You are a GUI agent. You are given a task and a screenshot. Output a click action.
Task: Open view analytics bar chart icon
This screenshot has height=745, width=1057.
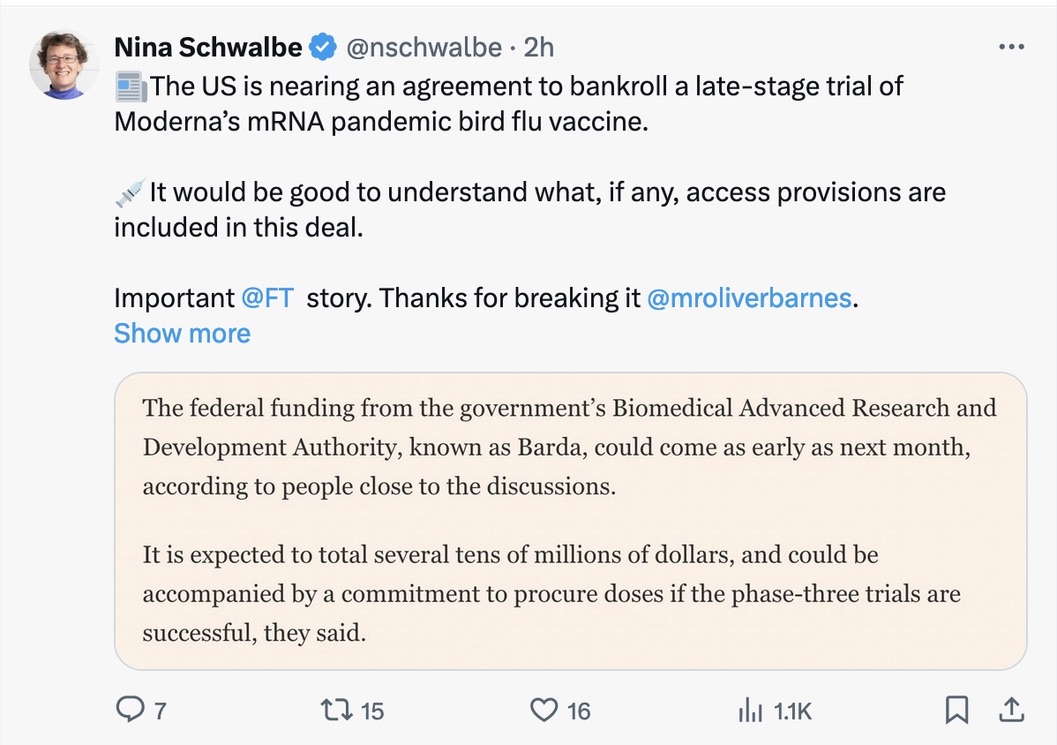pos(749,710)
